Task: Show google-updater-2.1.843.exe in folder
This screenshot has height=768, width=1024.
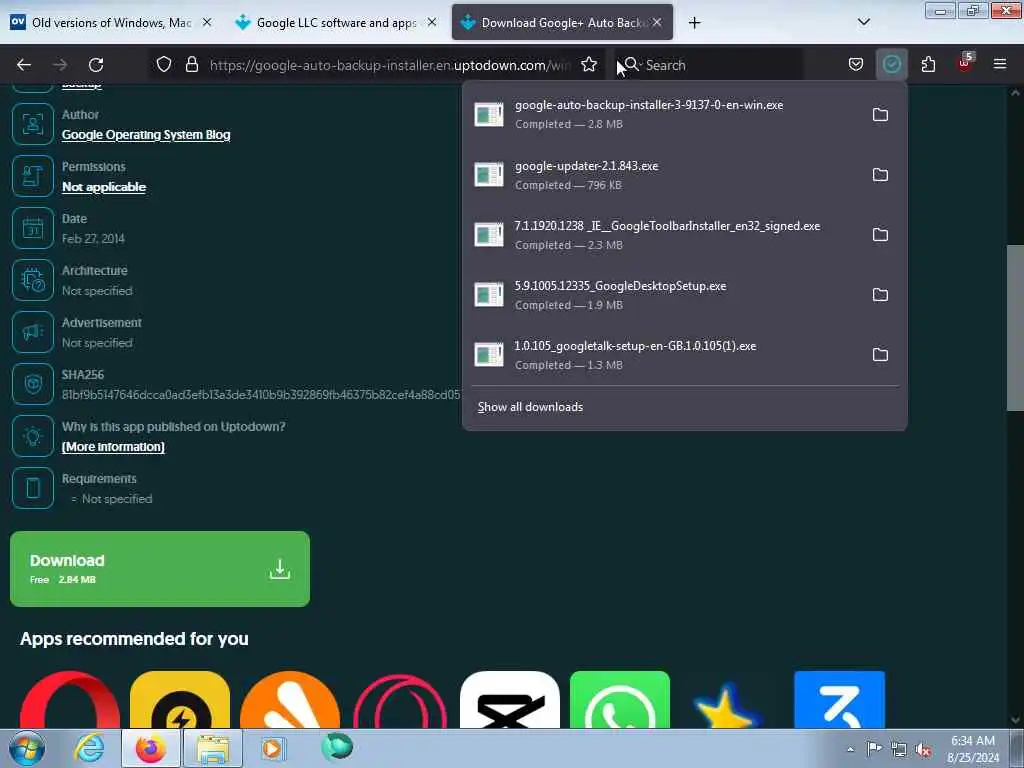Action: coord(880,175)
